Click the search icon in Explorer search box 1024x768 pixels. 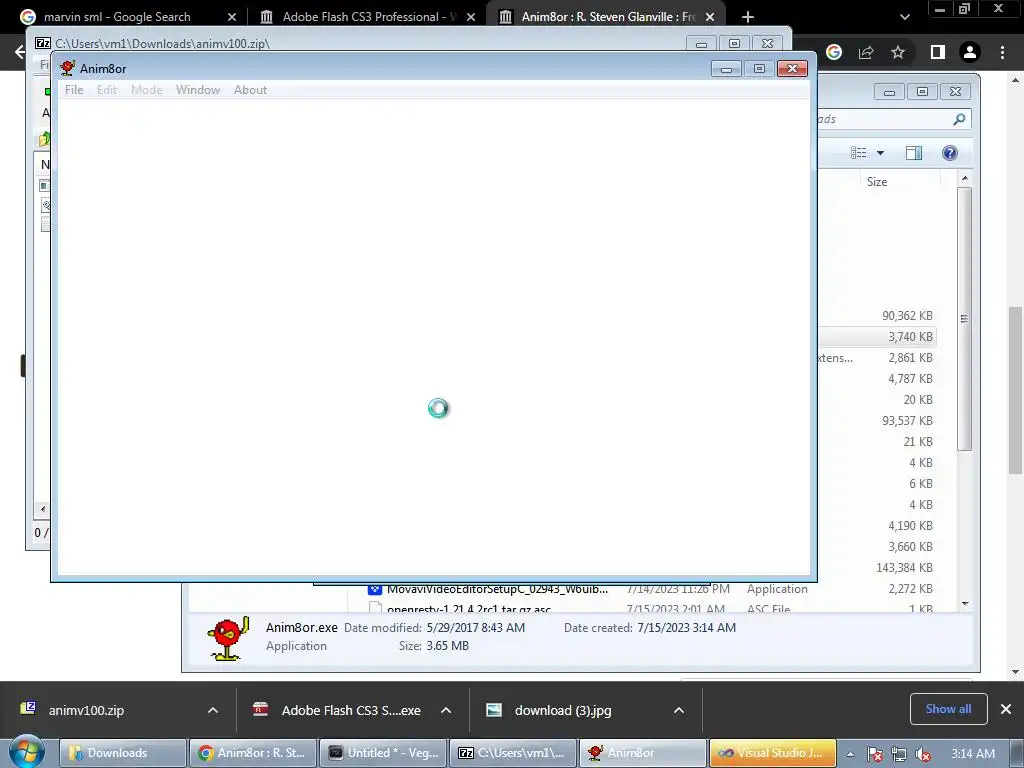coord(959,119)
